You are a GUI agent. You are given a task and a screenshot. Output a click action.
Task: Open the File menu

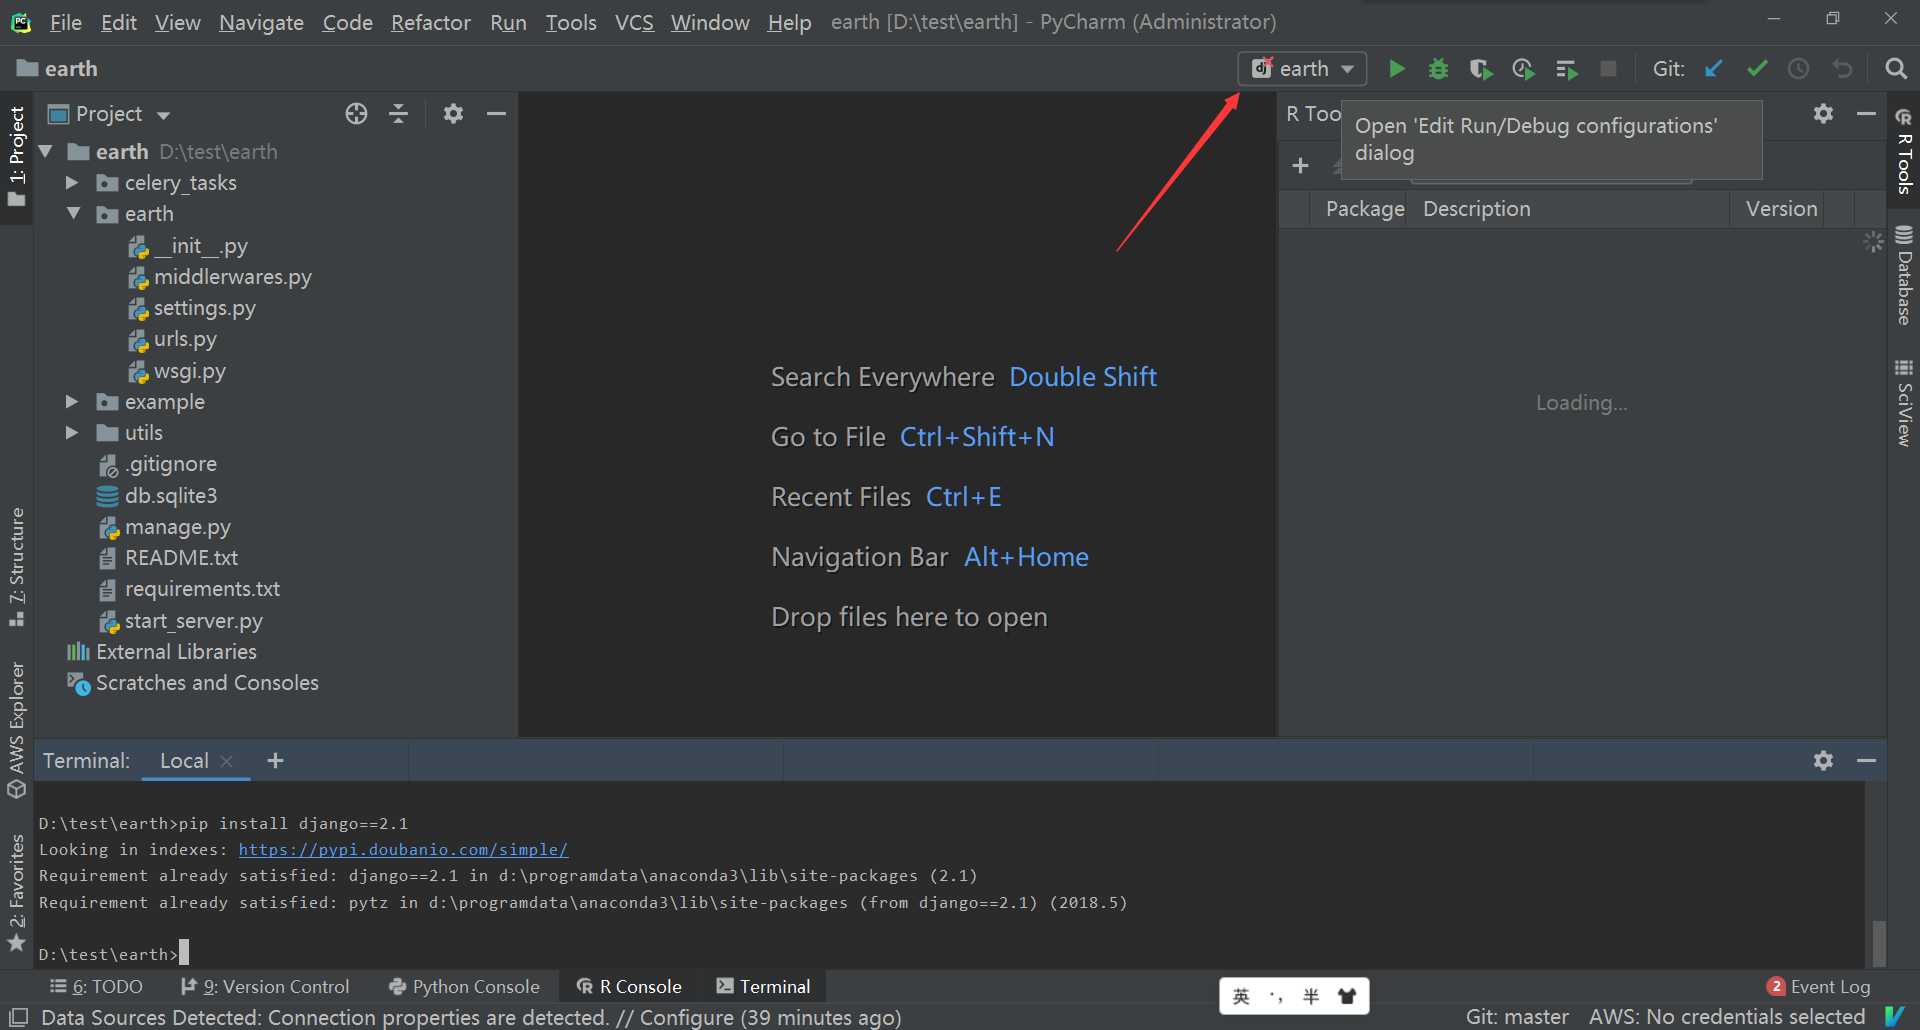tap(66, 22)
